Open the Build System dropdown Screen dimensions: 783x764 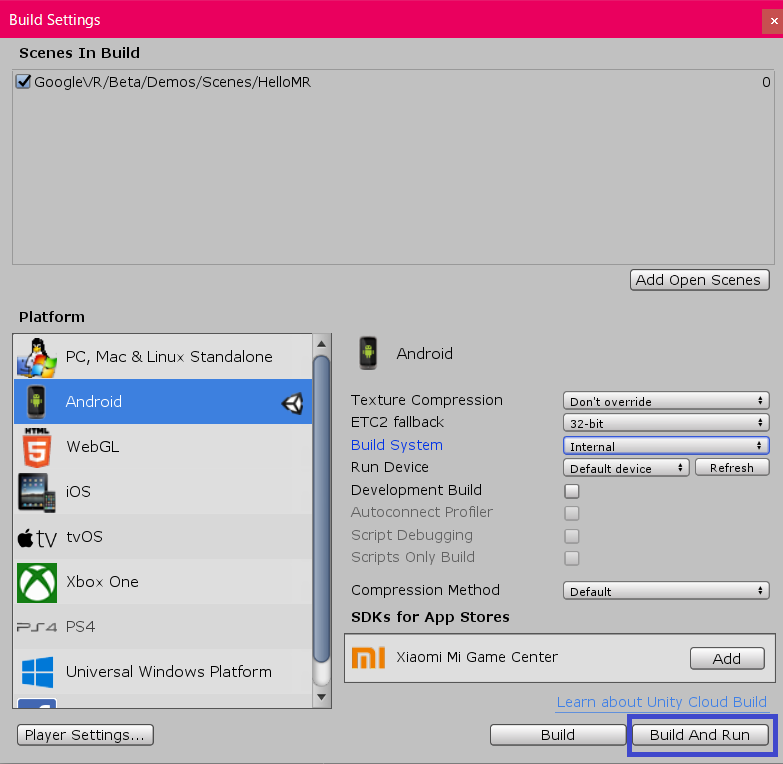(x=666, y=446)
